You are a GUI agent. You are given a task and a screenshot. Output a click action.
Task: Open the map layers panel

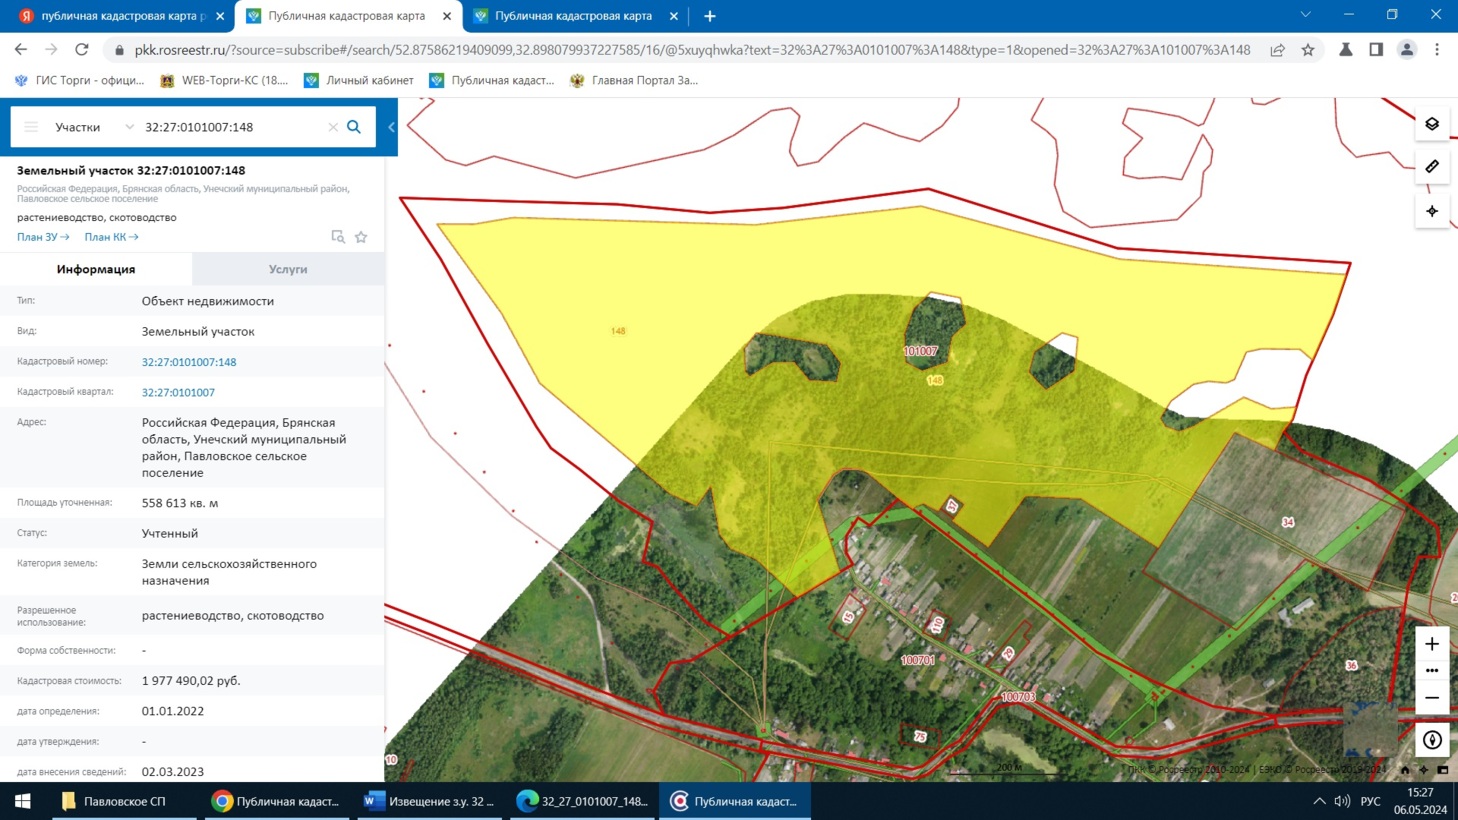[x=1432, y=124]
